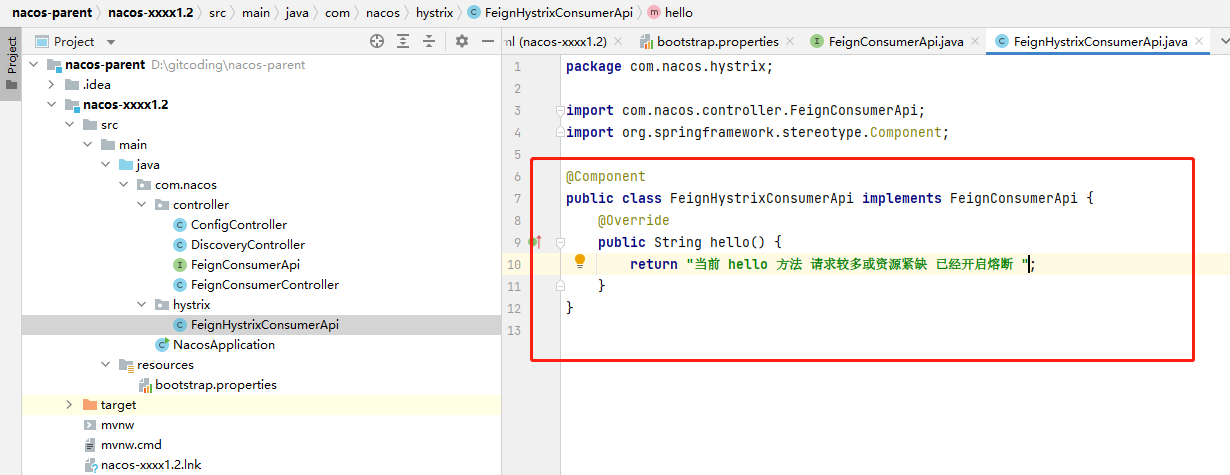The height and width of the screenshot is (475, 1230).
Task: Toggle fold marker beside hello() method
Action: (559, 242)
